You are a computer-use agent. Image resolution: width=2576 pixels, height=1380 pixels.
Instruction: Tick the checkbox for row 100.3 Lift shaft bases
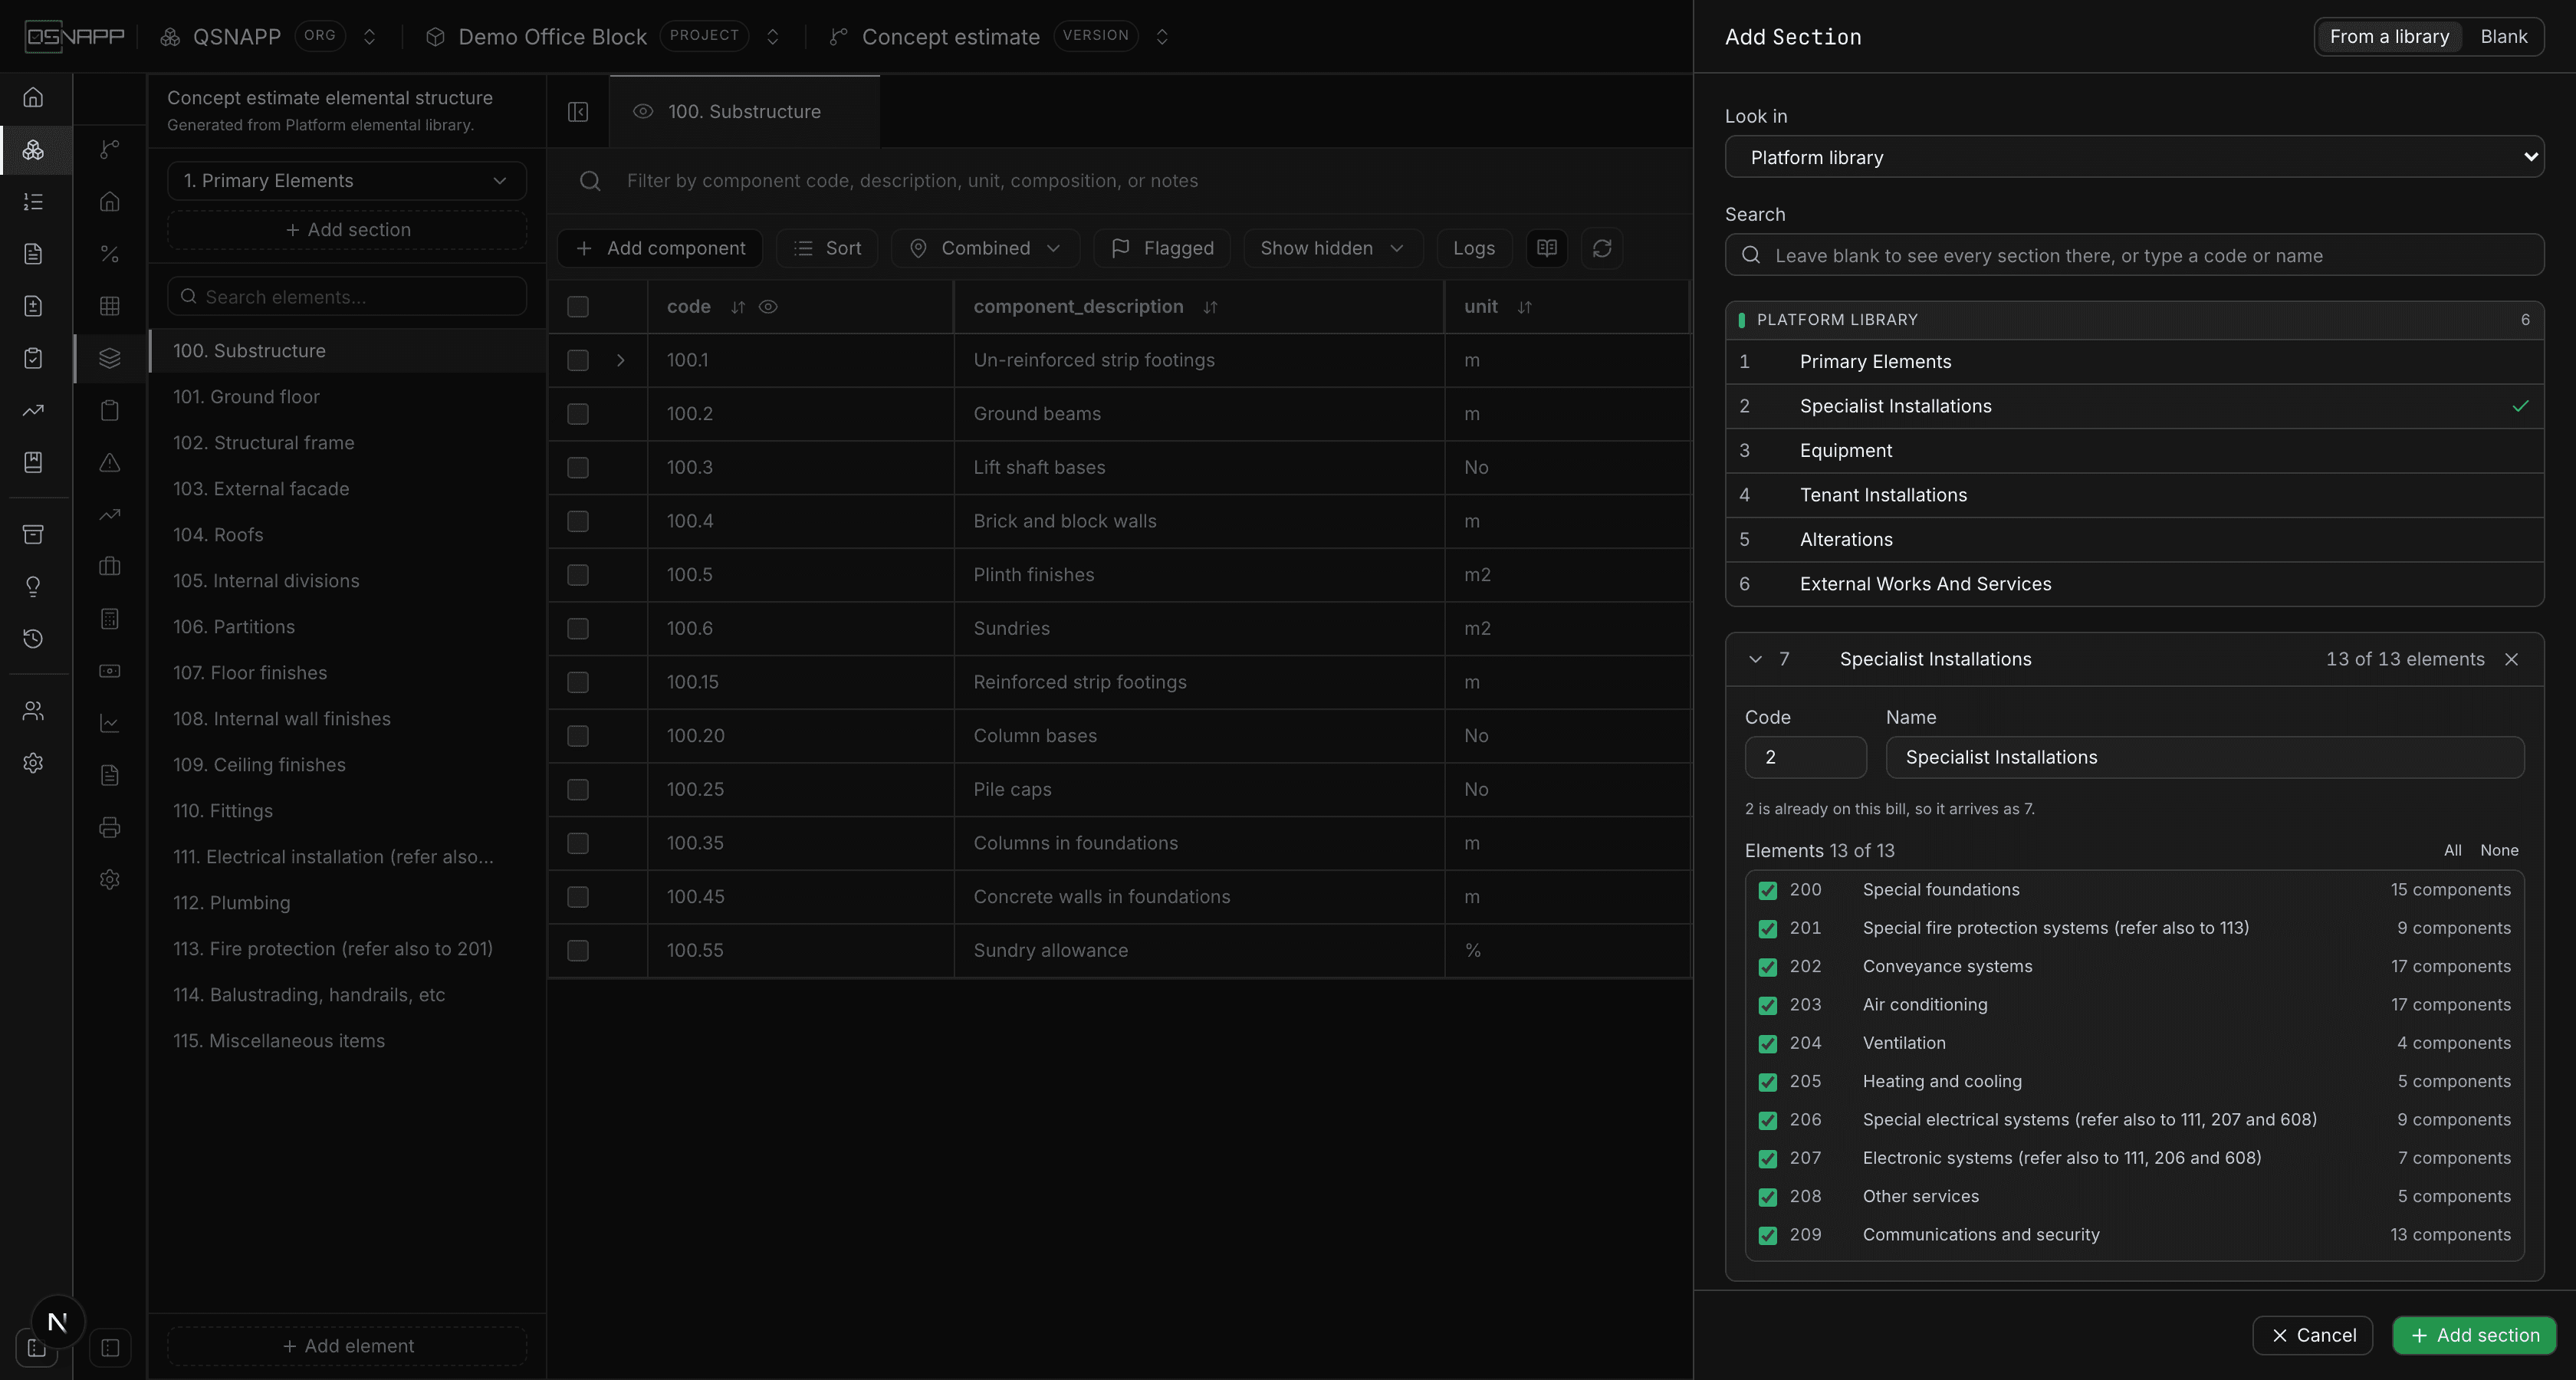[x=578, y=468]
